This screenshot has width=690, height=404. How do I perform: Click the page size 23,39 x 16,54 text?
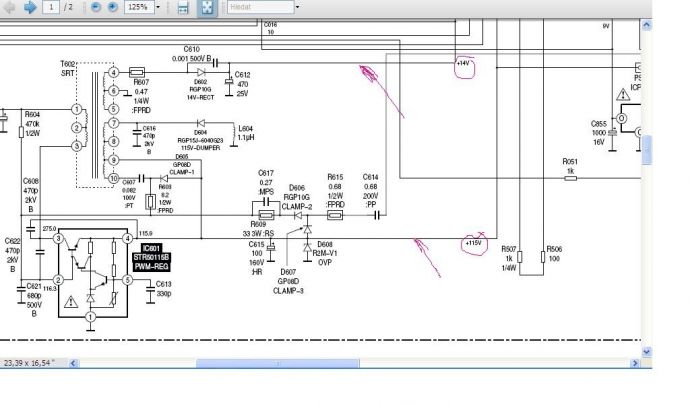(x=29, y=363)
